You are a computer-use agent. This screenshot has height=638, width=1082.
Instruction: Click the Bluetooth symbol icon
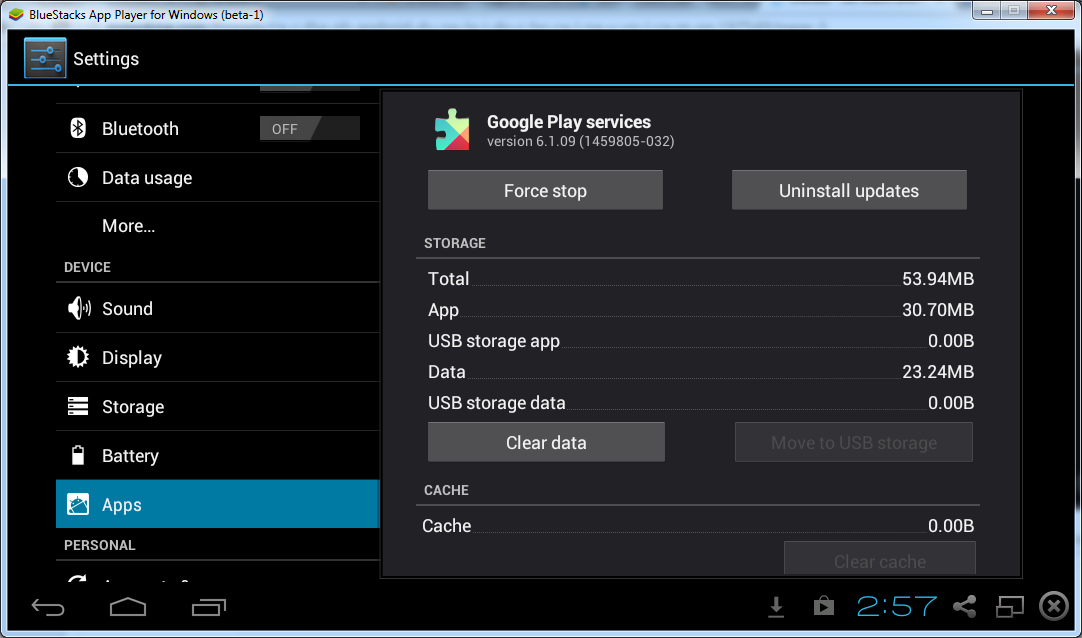pos(78,128)
